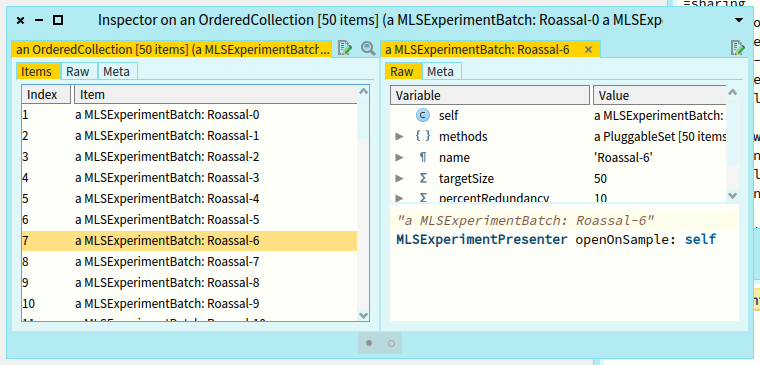This screenshot has height=365, width=760.
Task: Switch to the left pane Meta tab
Action: [117, 72]
